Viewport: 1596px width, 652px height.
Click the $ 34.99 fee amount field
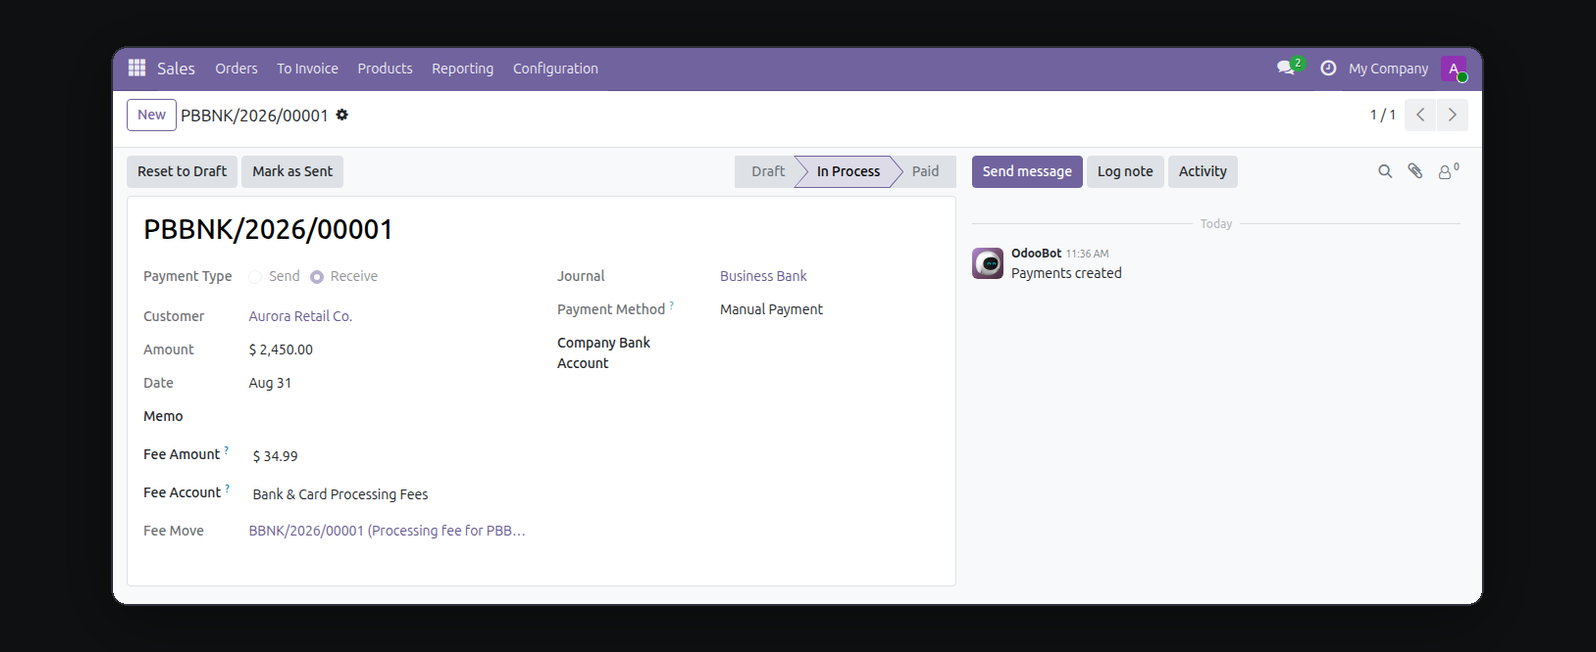click(275, 456)
